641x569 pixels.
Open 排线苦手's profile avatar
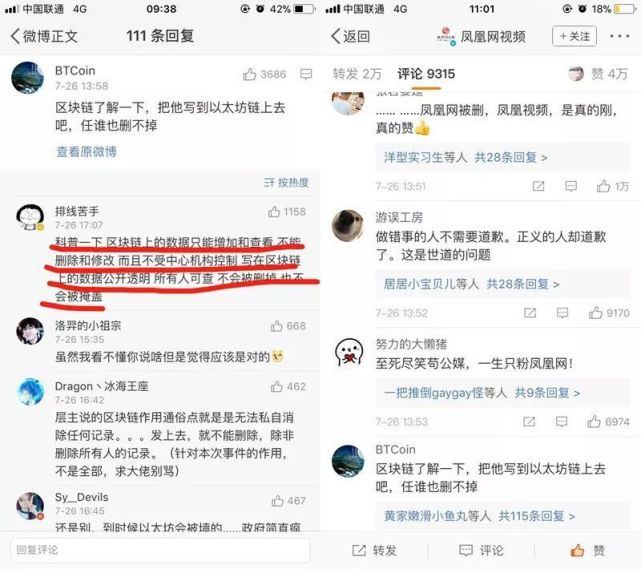(x=30, y=217)
